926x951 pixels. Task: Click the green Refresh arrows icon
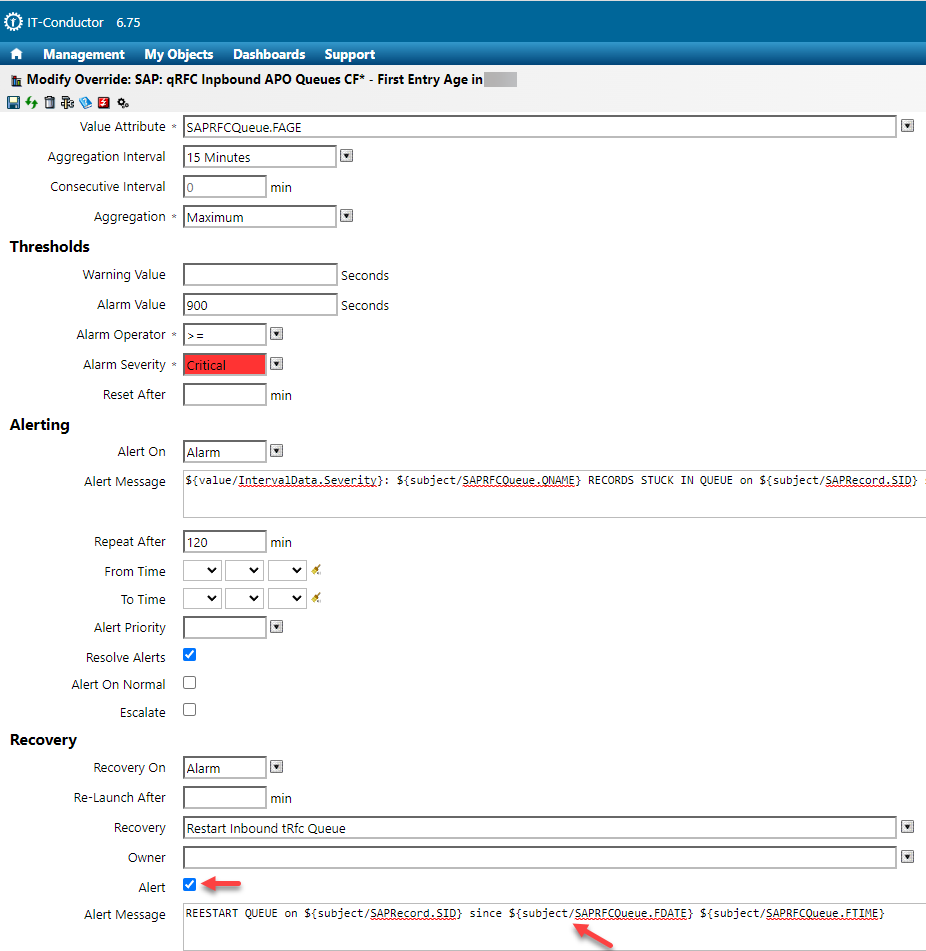tap(32, 102)
